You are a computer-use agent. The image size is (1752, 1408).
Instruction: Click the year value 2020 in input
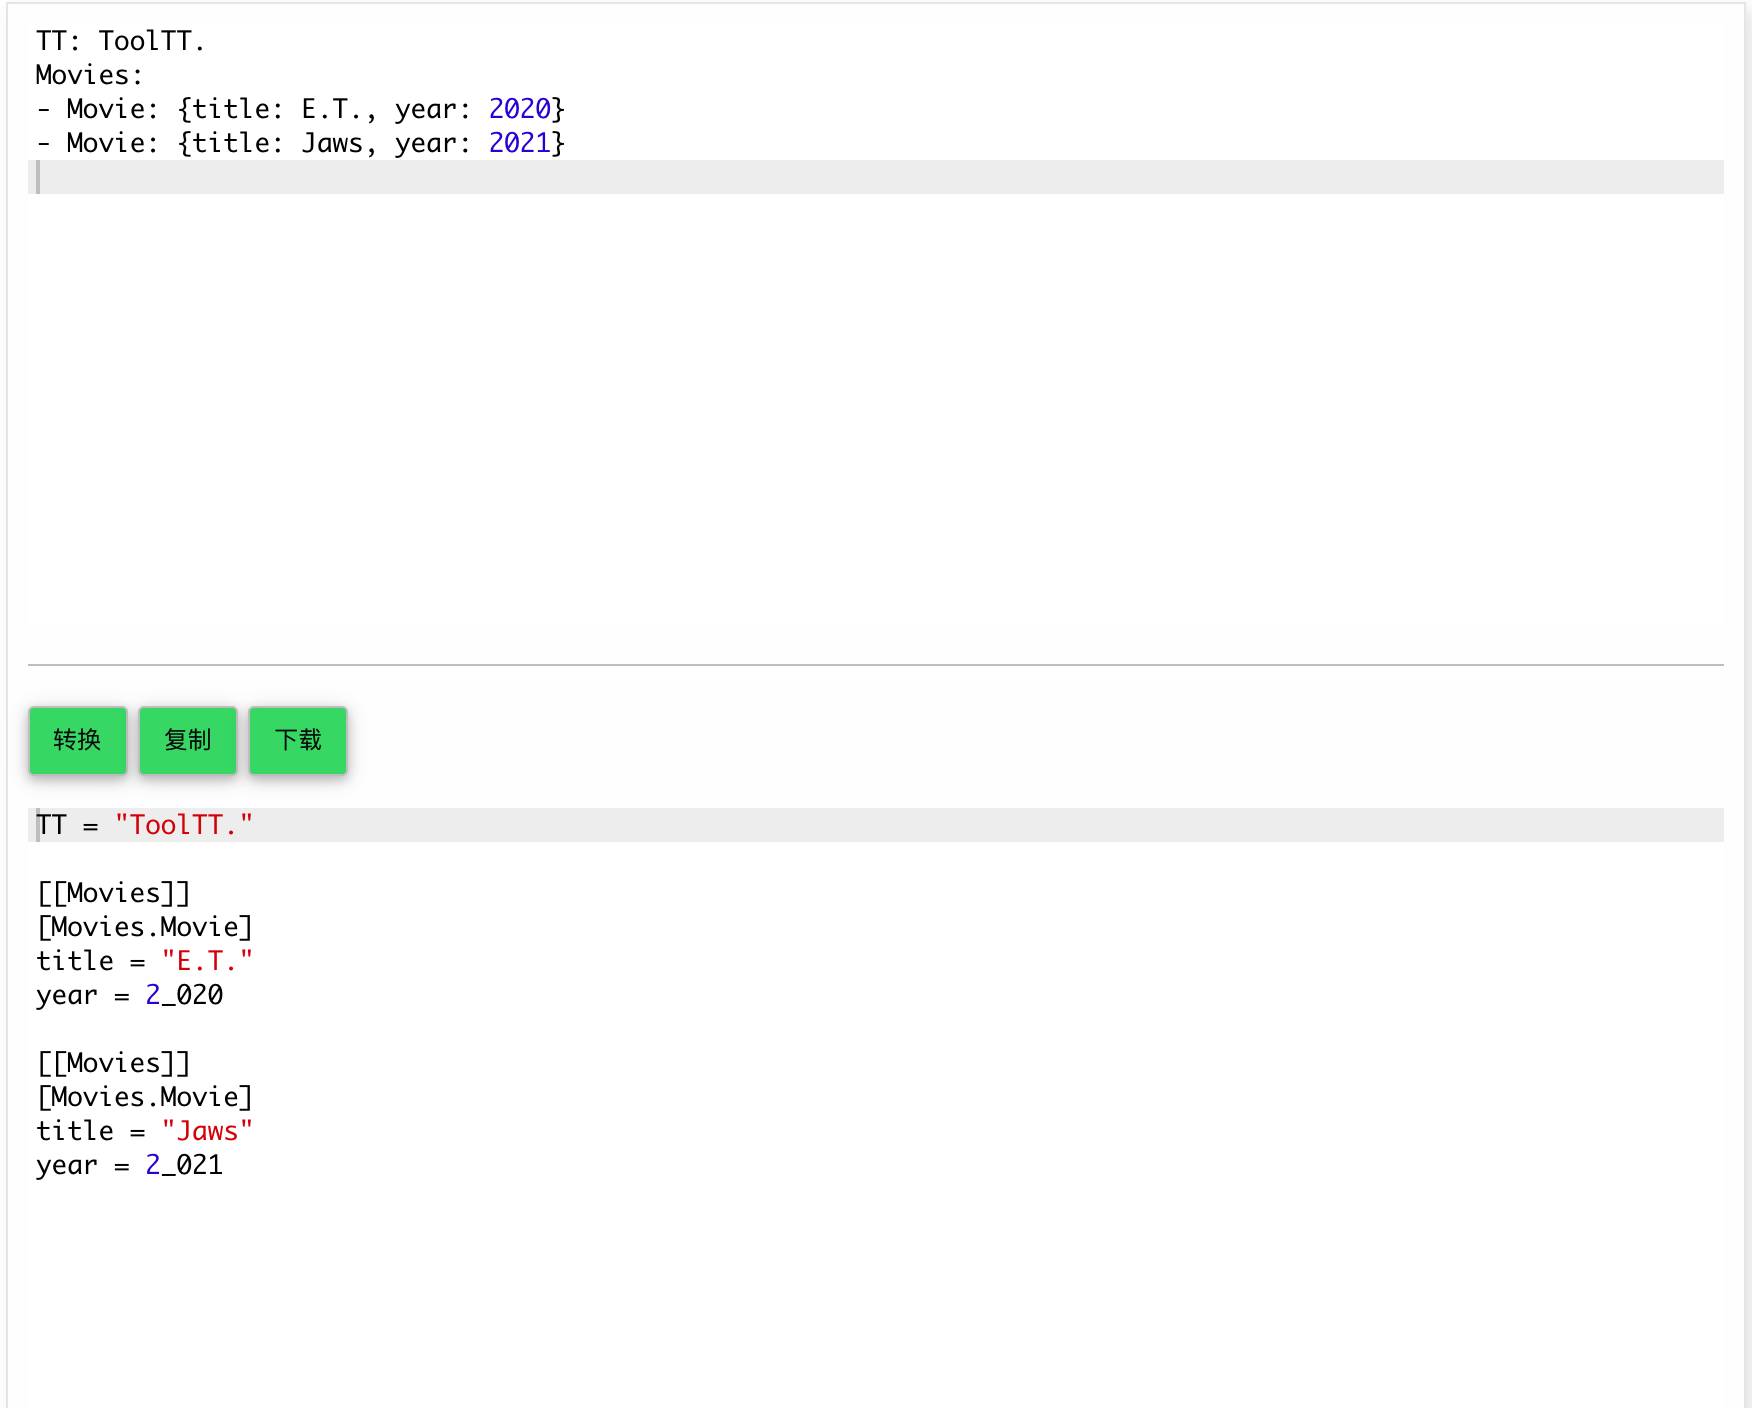pyautogui.click(x=519, y=109)
